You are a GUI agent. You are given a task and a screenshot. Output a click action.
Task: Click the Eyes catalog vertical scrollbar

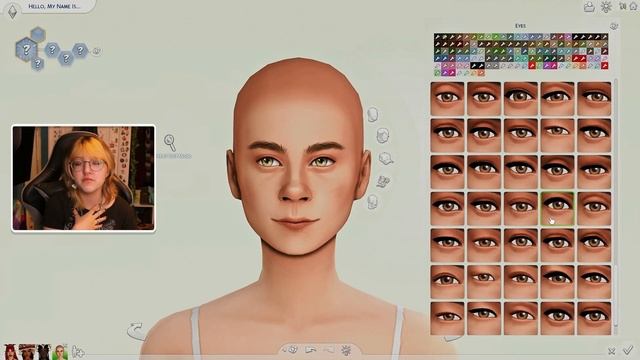point(616,202)
